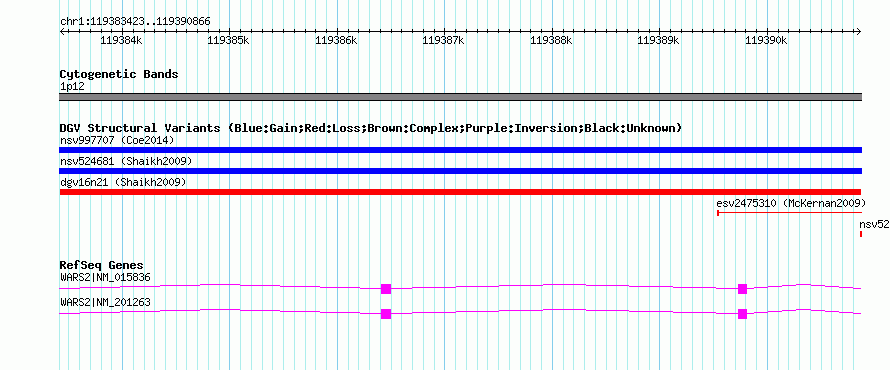Click the WARS2|NM_201263 gene label
The image size is (890, 370).
point(105,302)
